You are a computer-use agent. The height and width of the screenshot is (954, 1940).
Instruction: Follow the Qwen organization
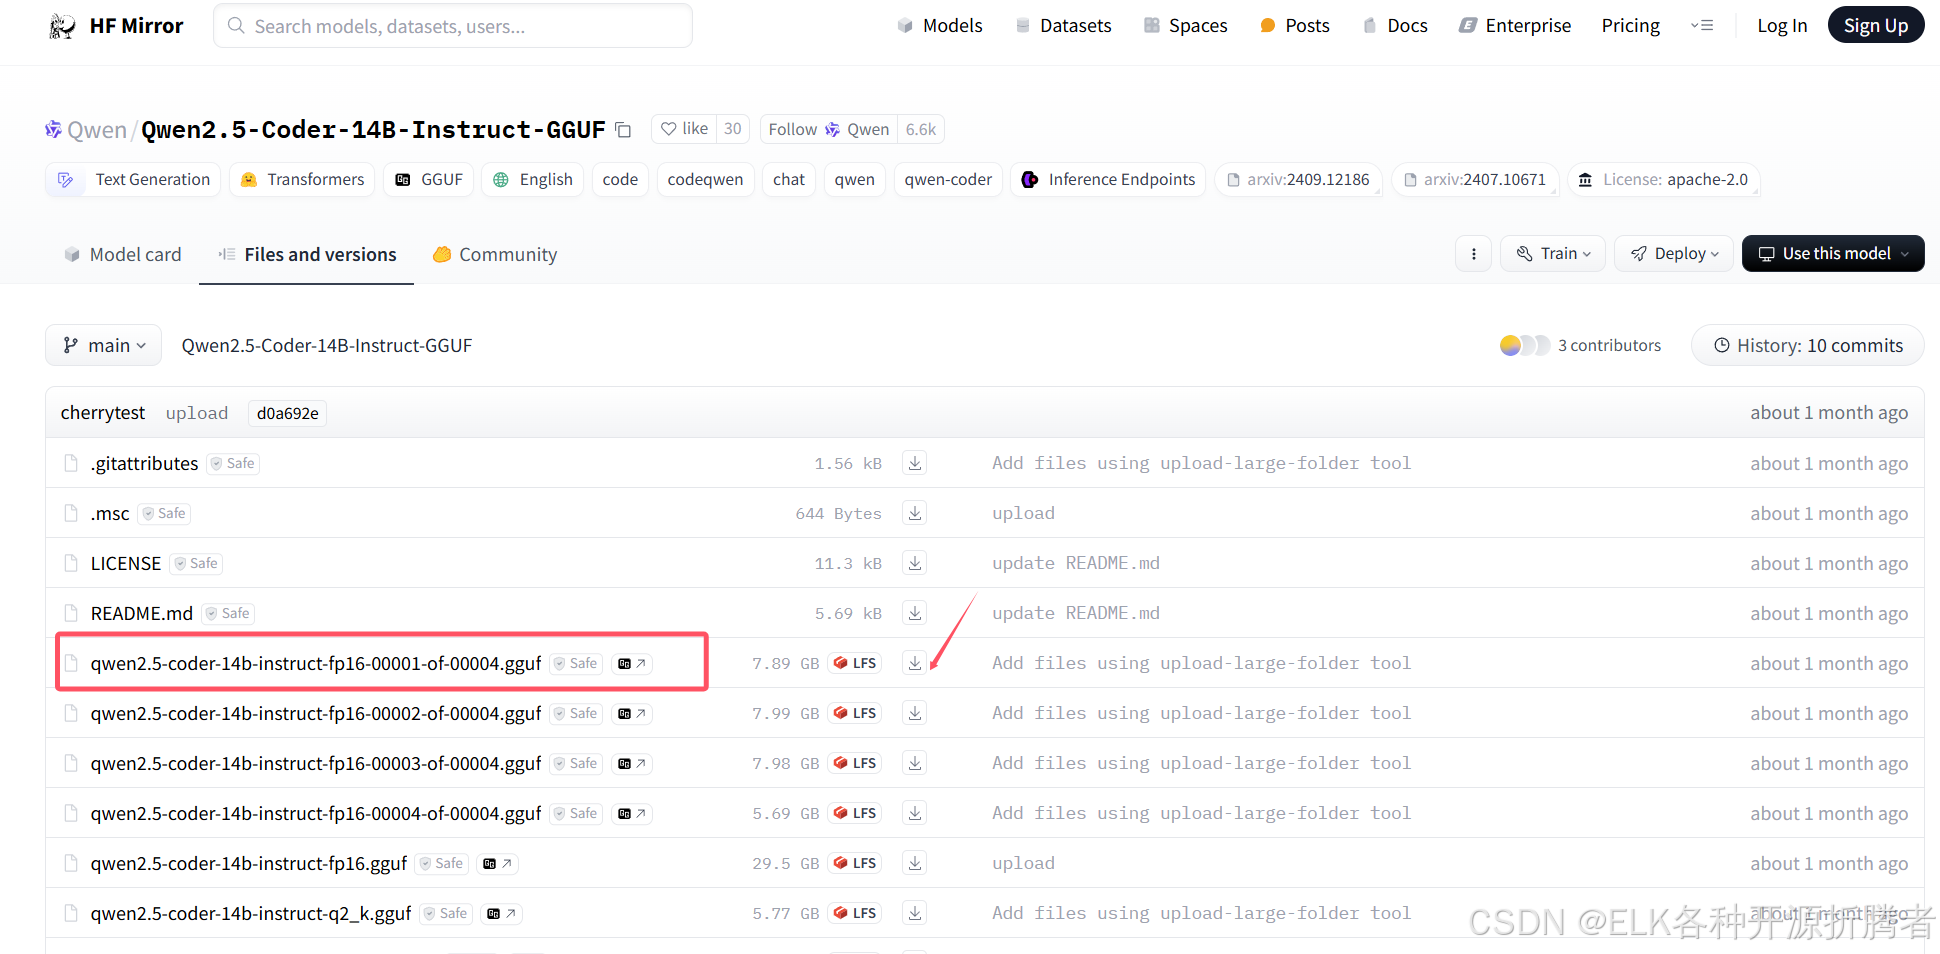pos(828,129)
